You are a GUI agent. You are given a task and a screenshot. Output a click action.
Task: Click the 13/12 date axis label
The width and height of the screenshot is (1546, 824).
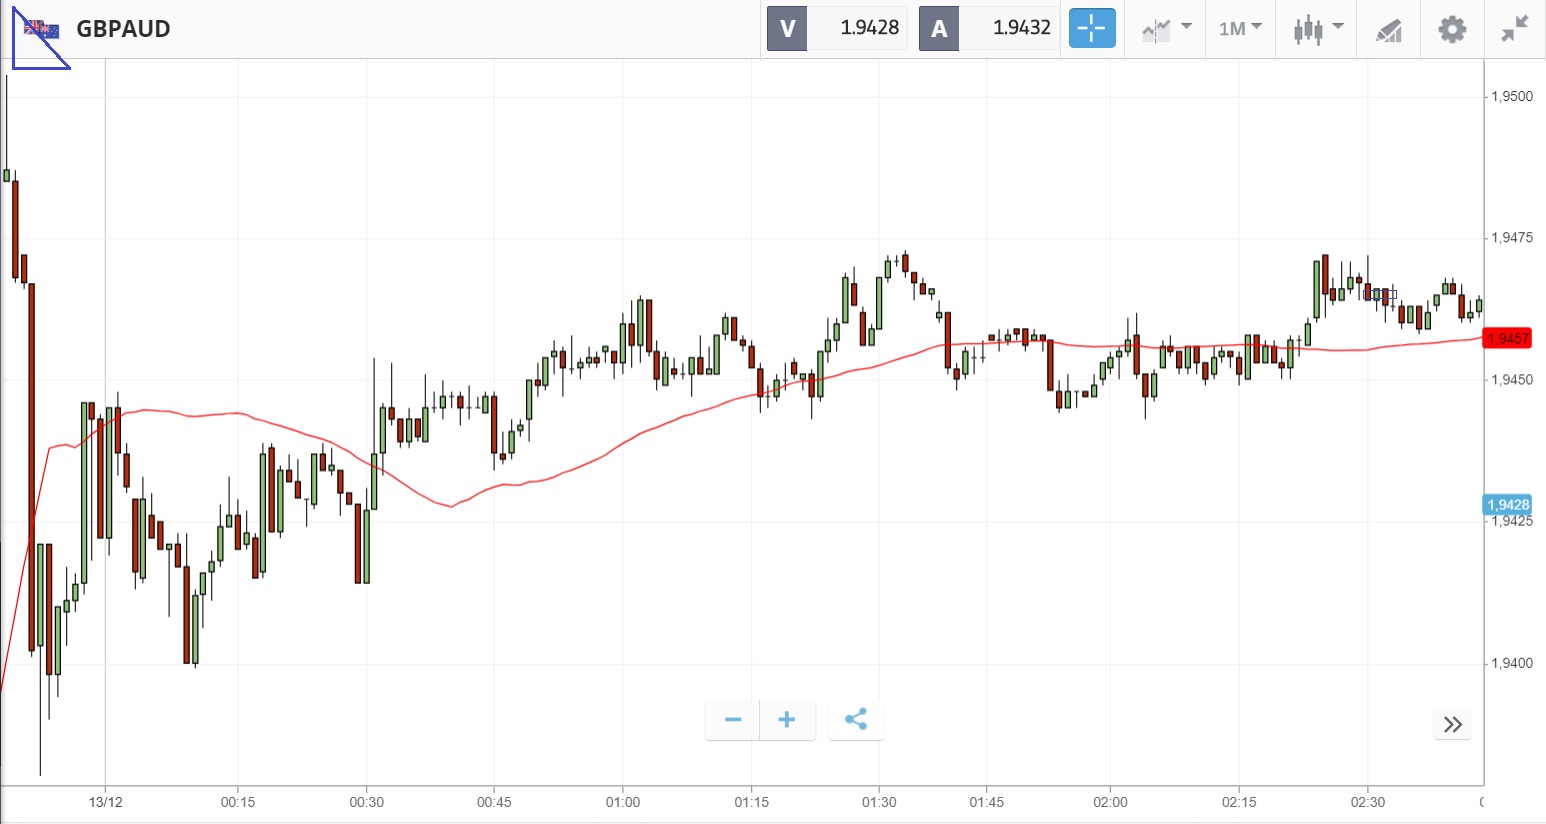[106, 802]
